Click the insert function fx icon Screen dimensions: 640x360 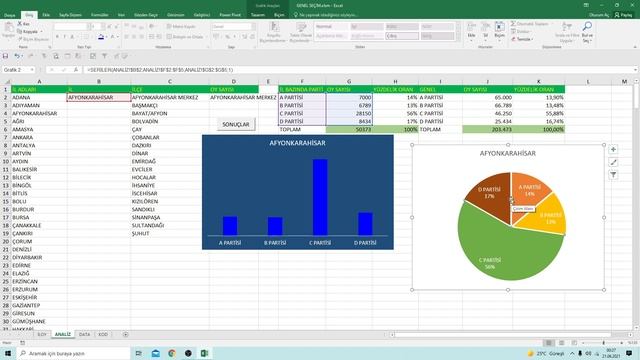coord(76,70)
